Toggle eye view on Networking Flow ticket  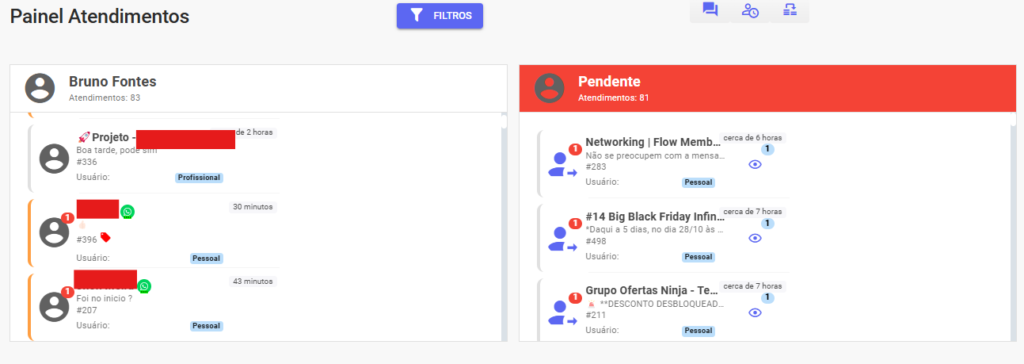click(755, 165)
